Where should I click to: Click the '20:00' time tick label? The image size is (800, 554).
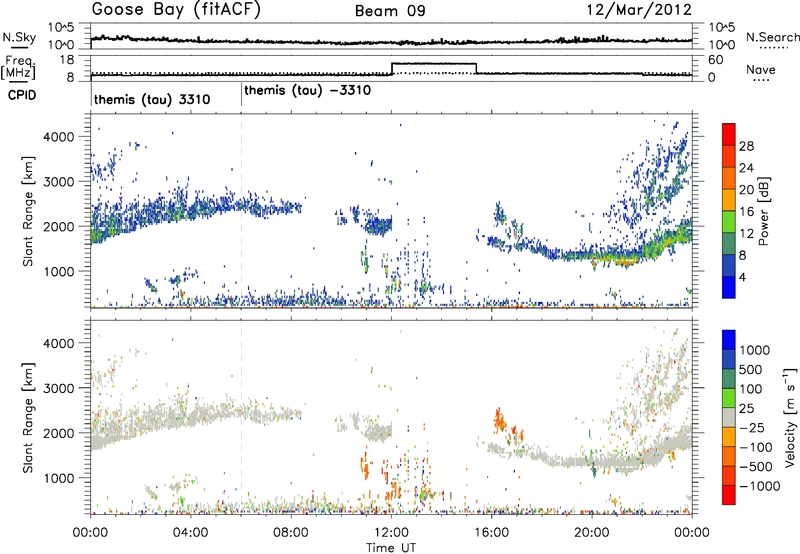pyautogui.click(x=591, y=533)
